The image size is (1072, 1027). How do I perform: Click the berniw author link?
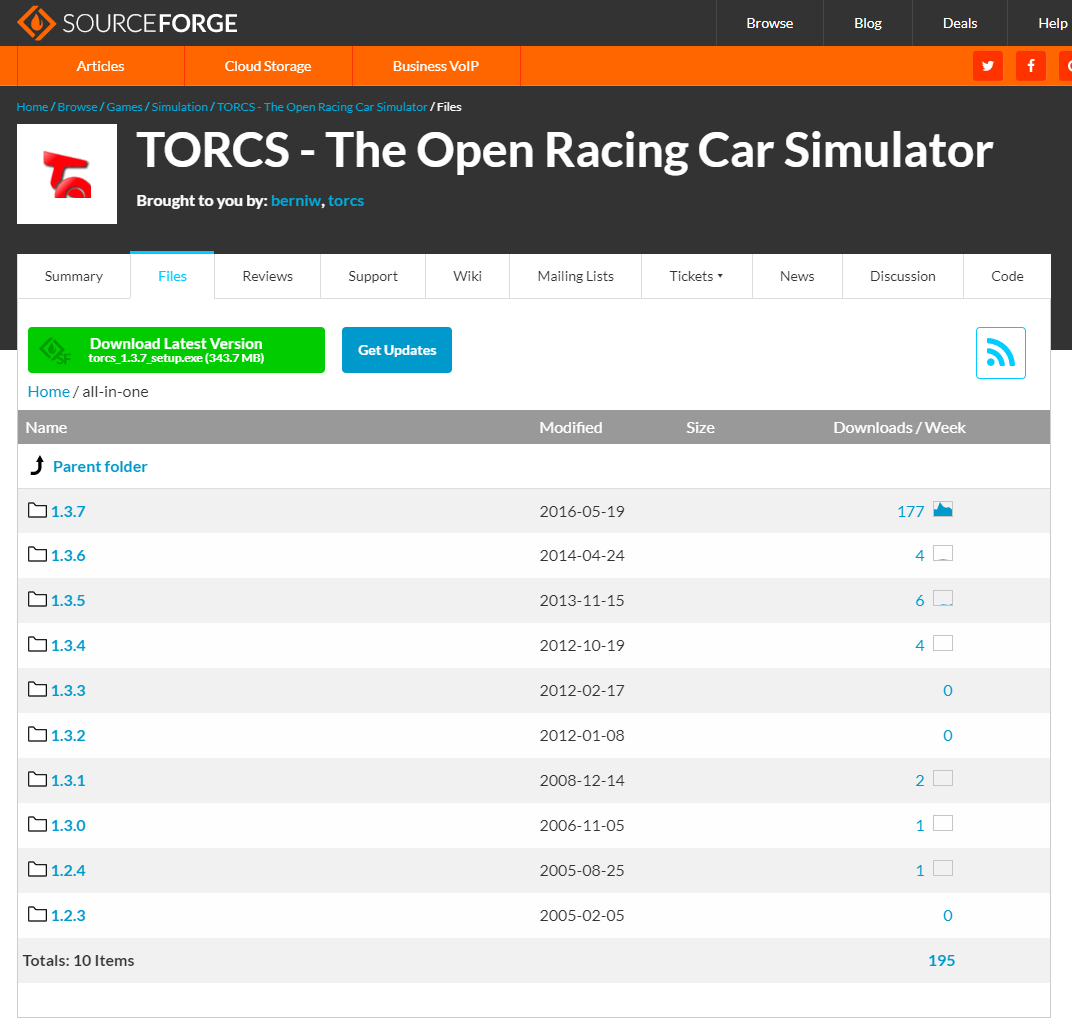click(x=296, y=201)
